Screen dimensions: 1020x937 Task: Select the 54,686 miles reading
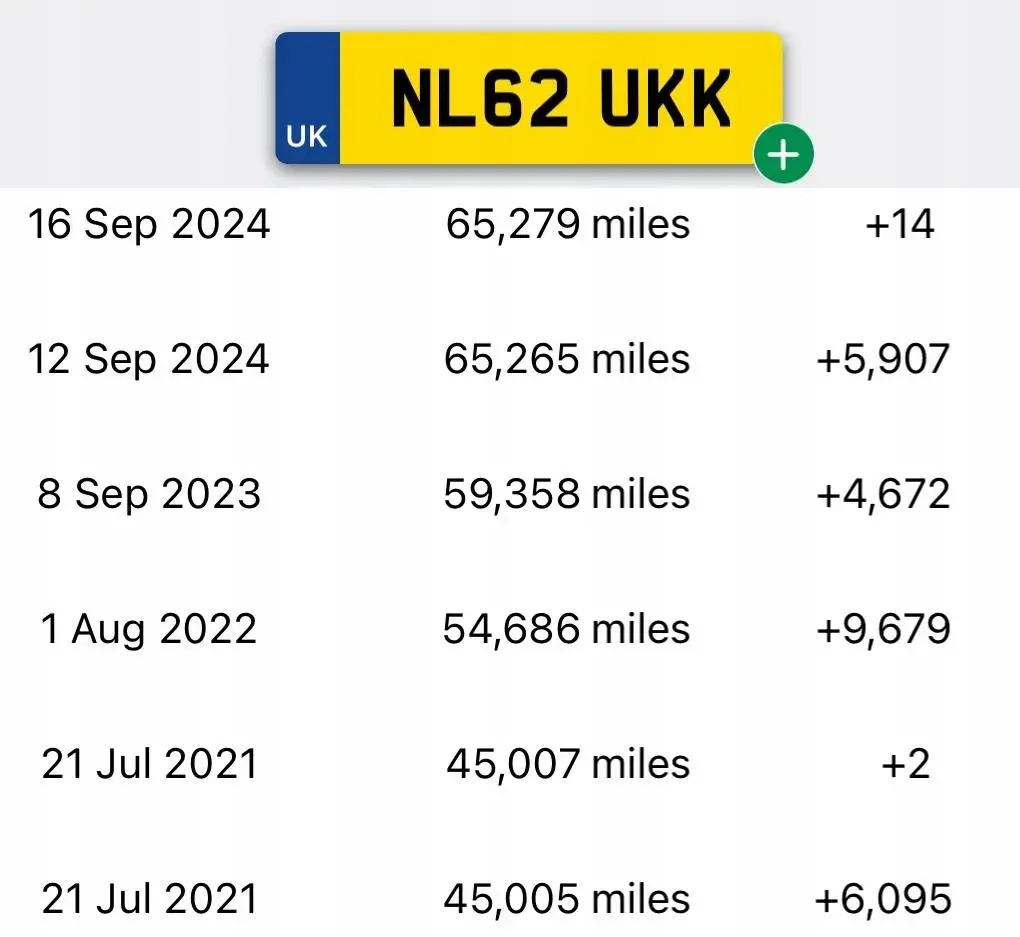567,629
